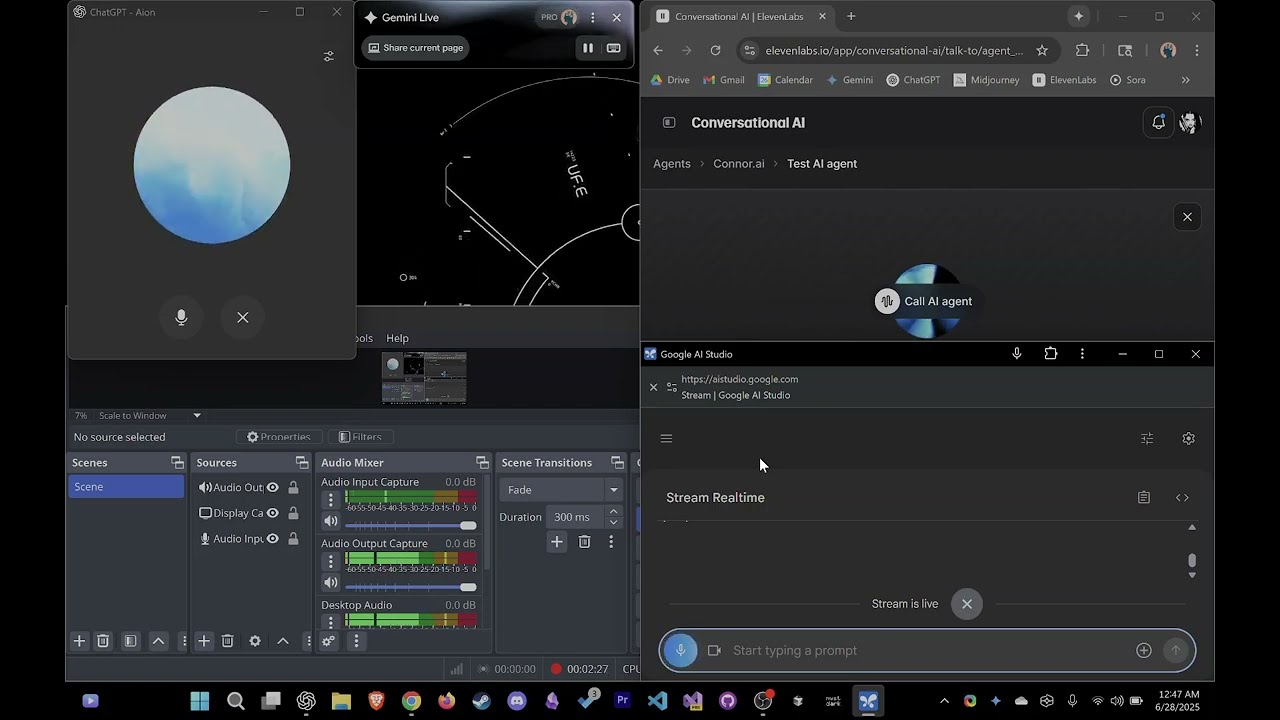The width and height of the screenshot is (1280, 720).
Task: Open the Sora bookmark
Action: click(x=1127, y=80)
